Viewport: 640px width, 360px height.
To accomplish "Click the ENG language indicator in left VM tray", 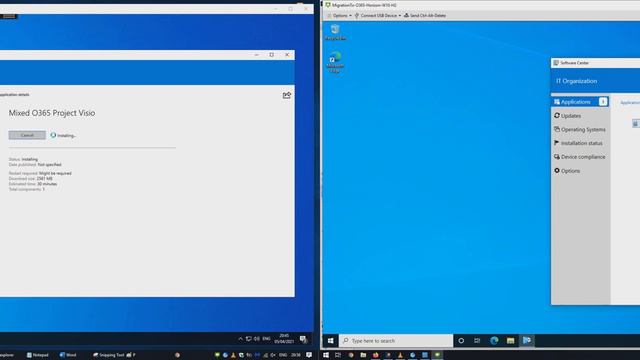I will (266, 339).
